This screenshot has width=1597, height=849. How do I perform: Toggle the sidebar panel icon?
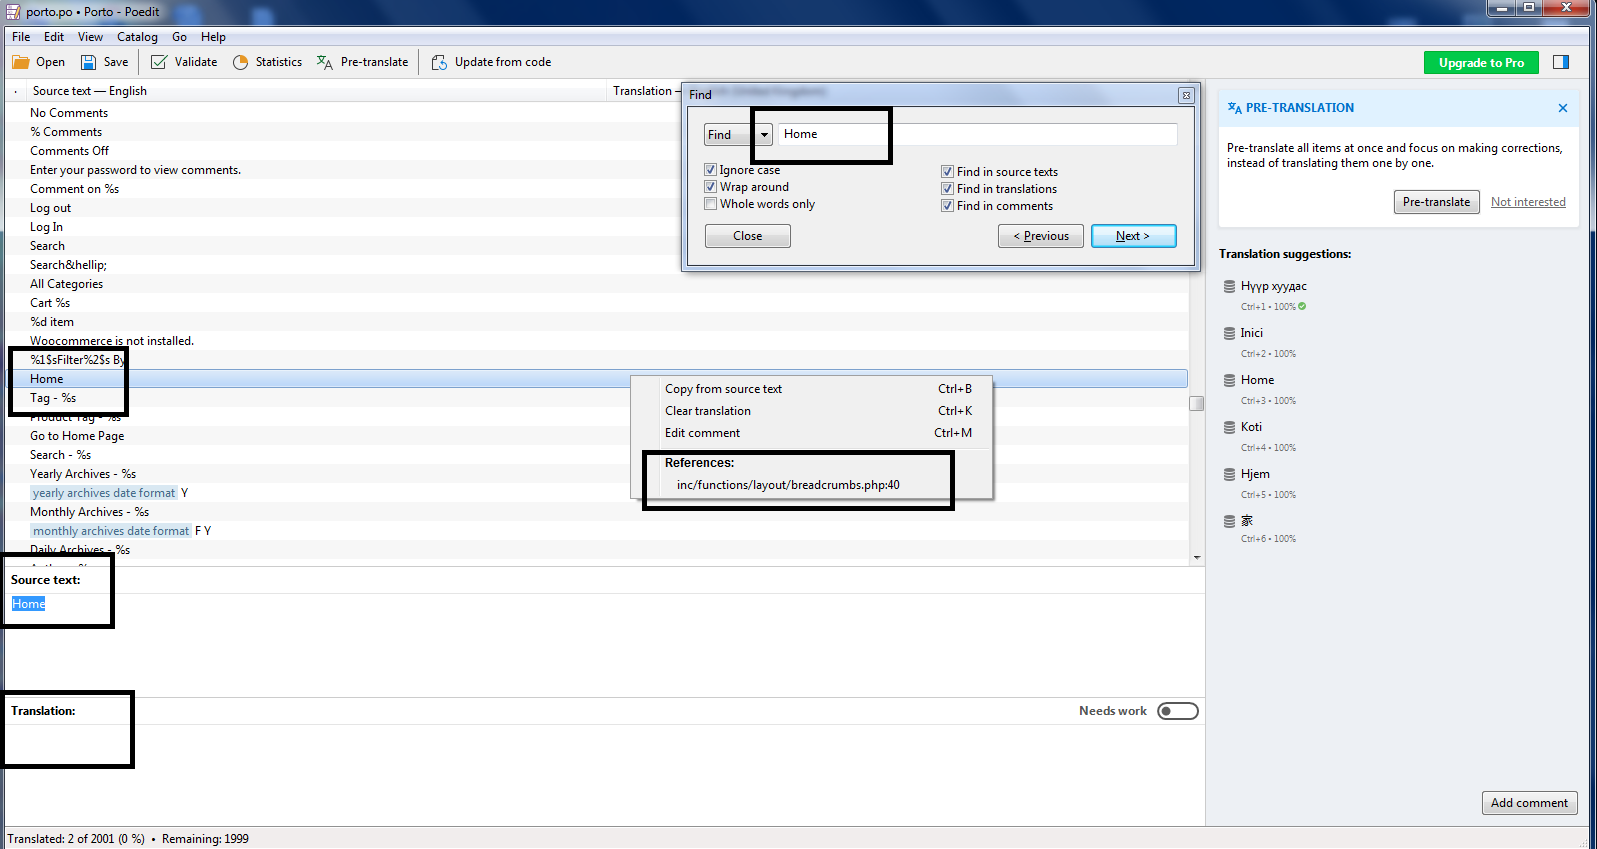click(1561, 62)
